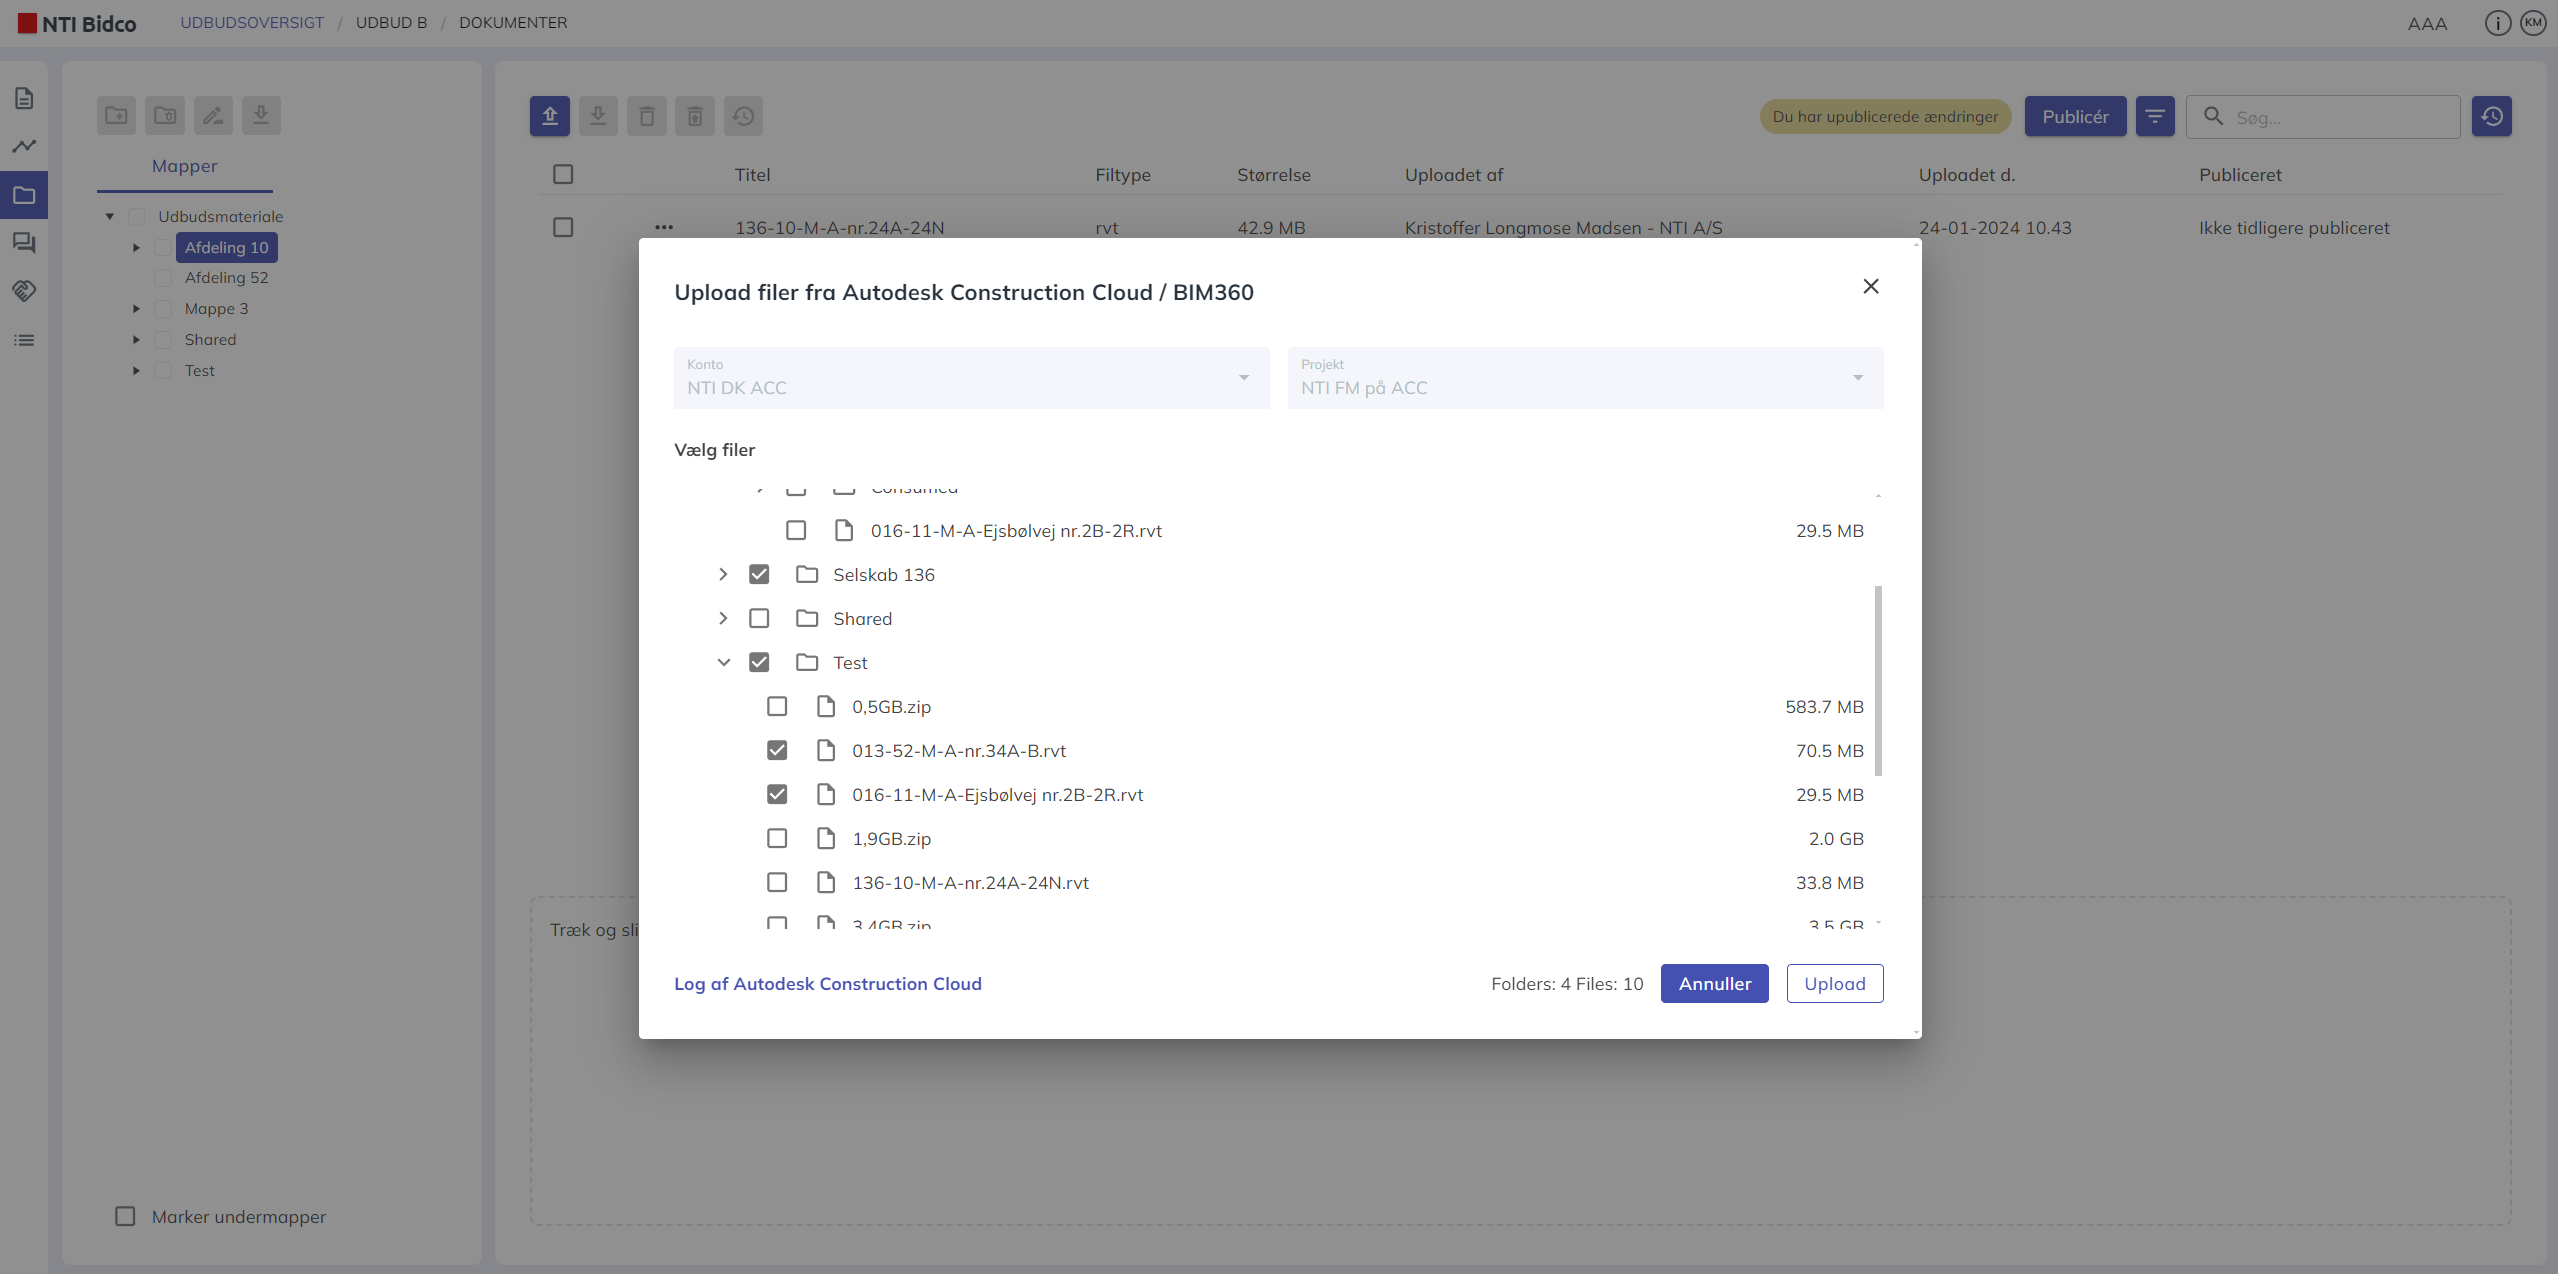Viewport: 2558px width, 1274px height.
Task: Check the Shared folder checkbox in dialog
Action: (759, 618)
